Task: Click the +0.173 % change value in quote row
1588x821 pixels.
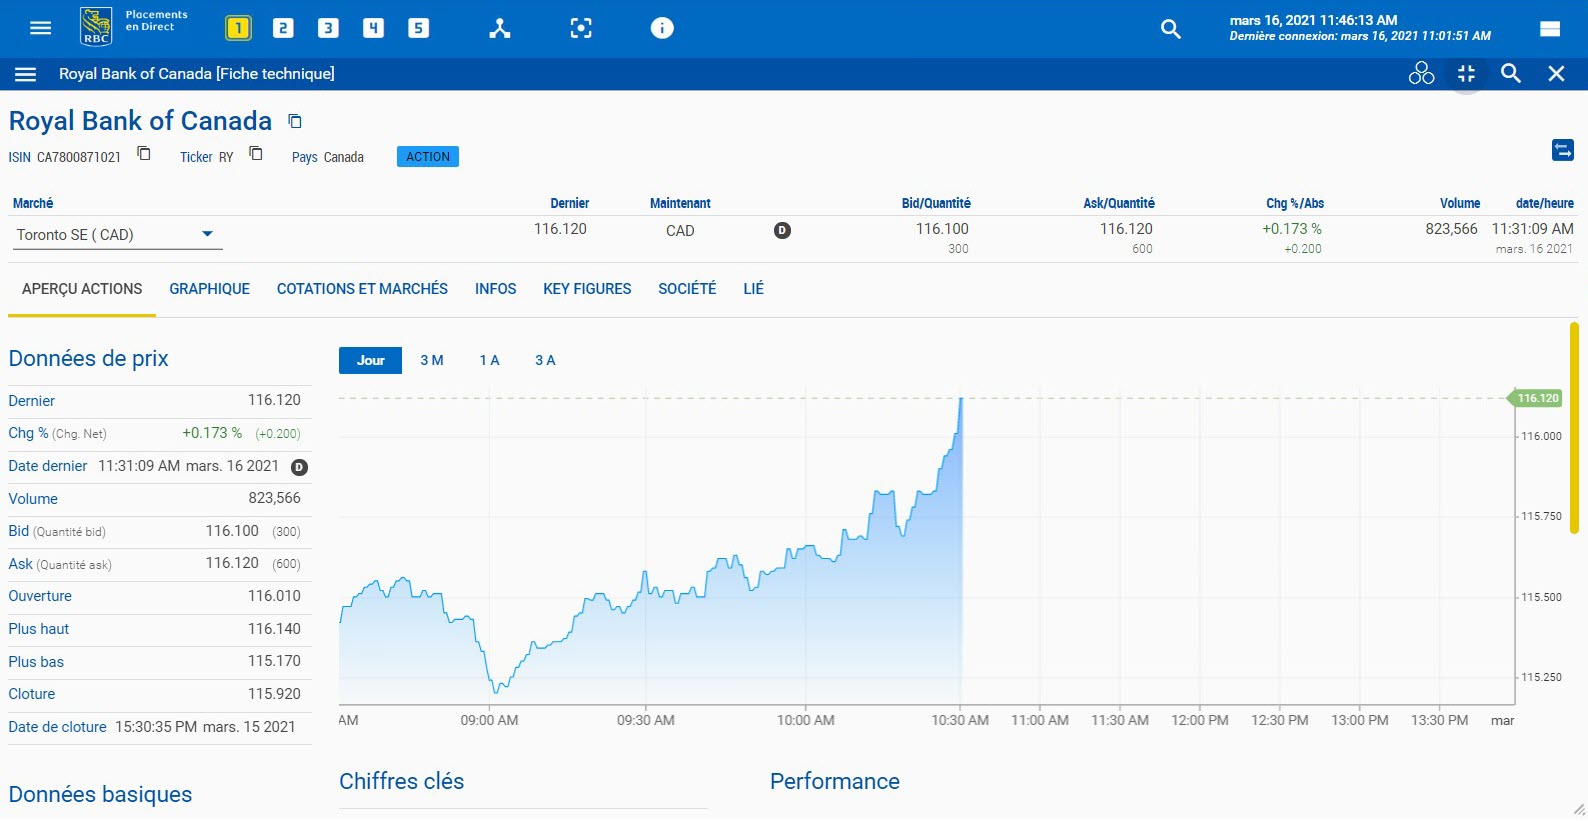Action: [x=1291, y=229]
